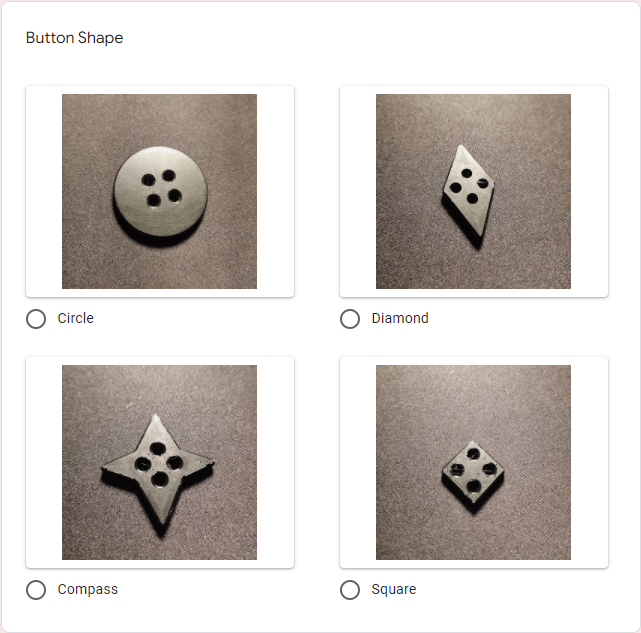Click the round four-hole button photo
This screenshot has height=633, width=641.
click(159, 191)
